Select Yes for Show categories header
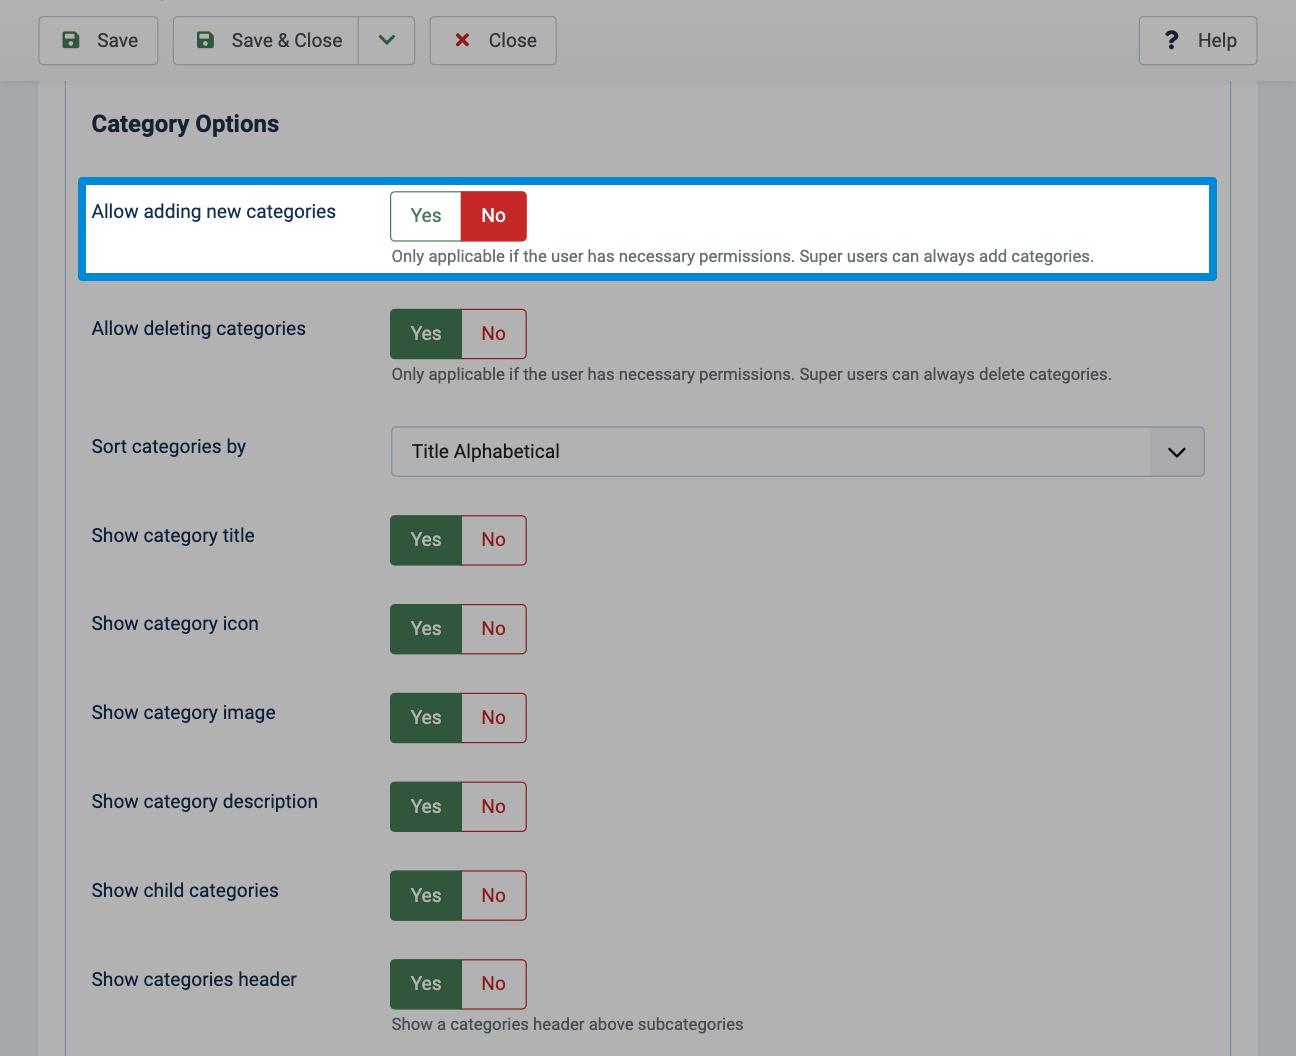The width and height of the screenshot is (1296, 1056). pyautogui.click(x=426, y=984)
